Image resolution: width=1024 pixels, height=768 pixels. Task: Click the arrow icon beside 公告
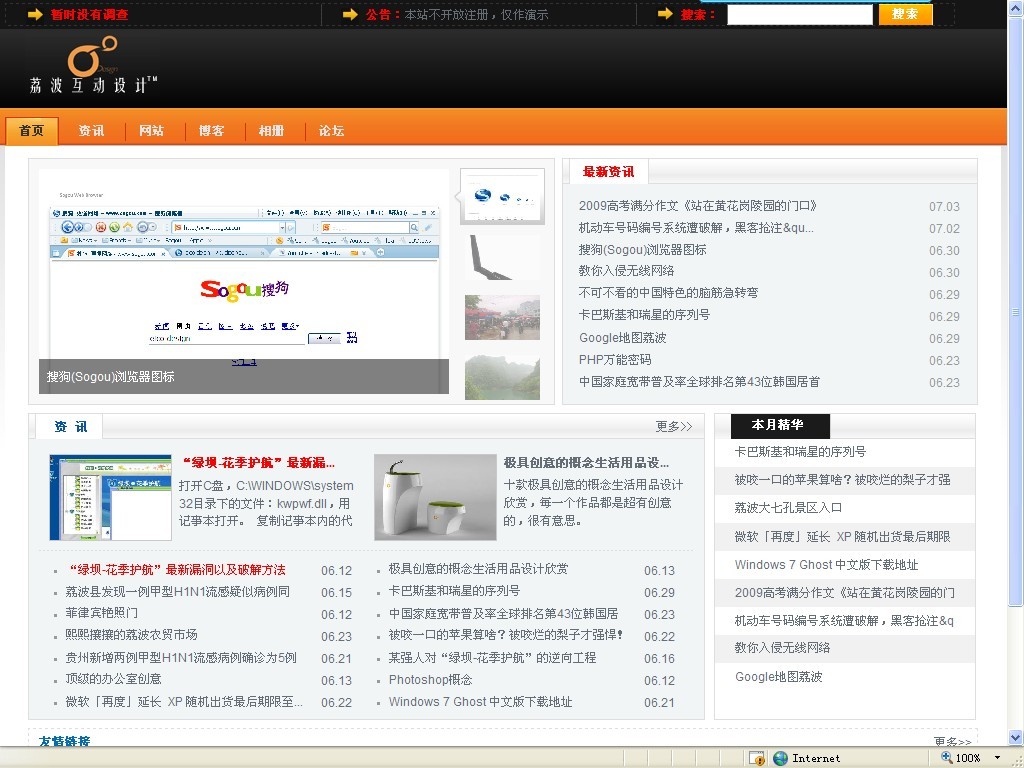[350, 14]
